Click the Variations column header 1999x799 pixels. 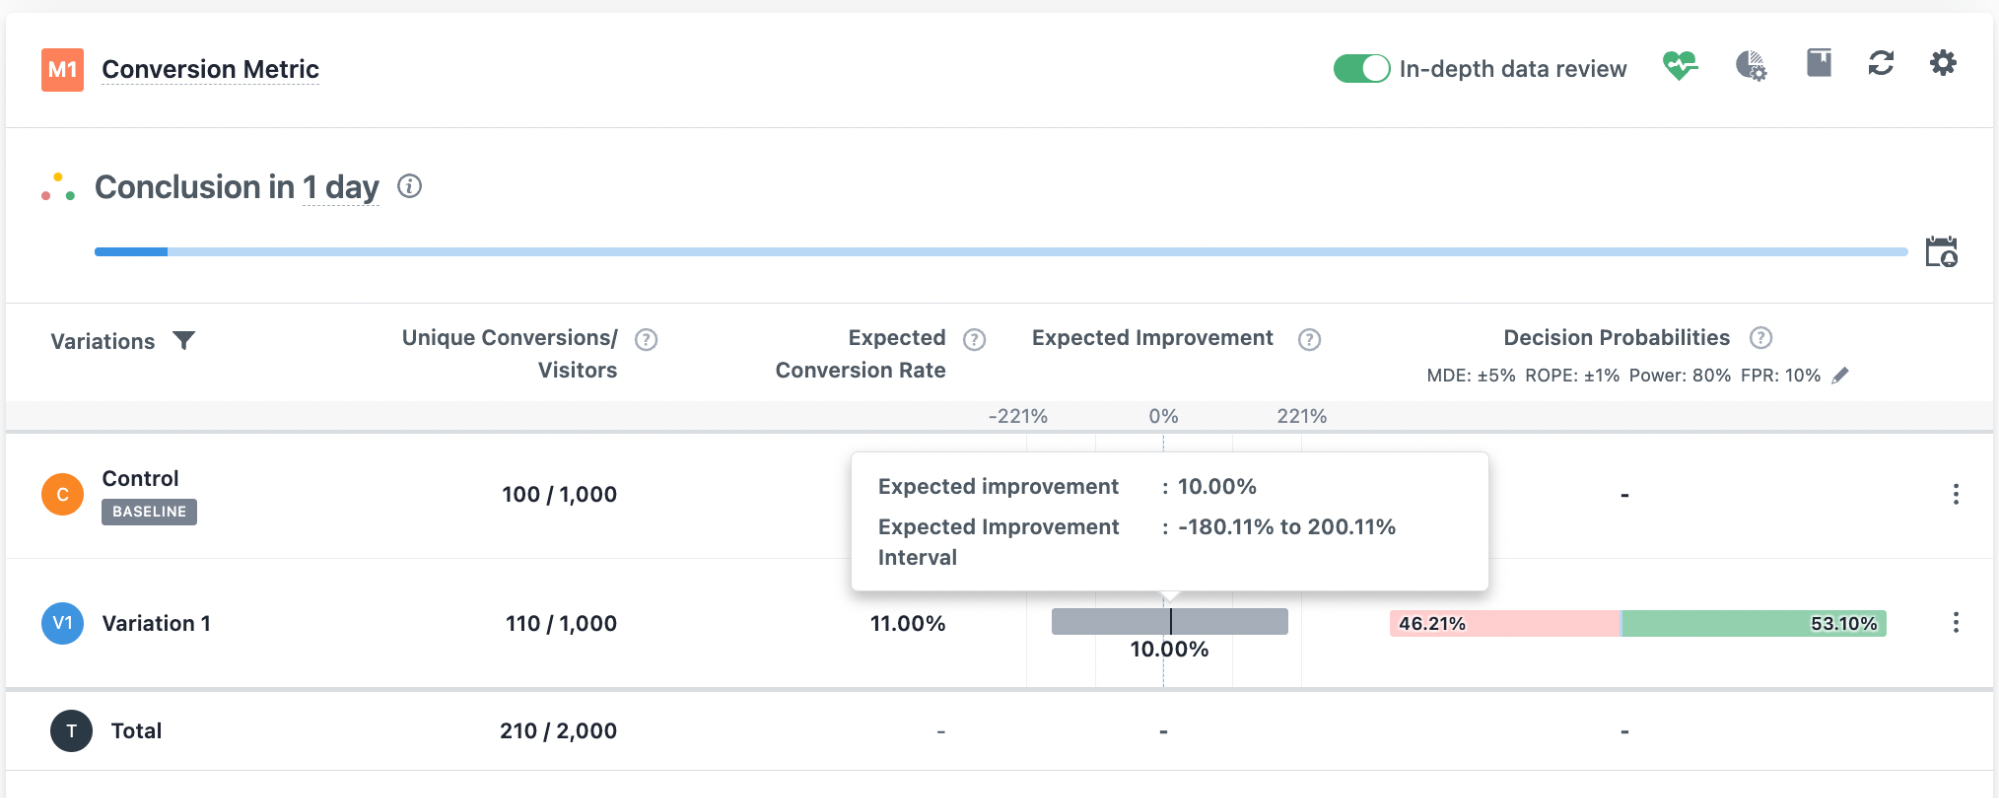(103, 341)
